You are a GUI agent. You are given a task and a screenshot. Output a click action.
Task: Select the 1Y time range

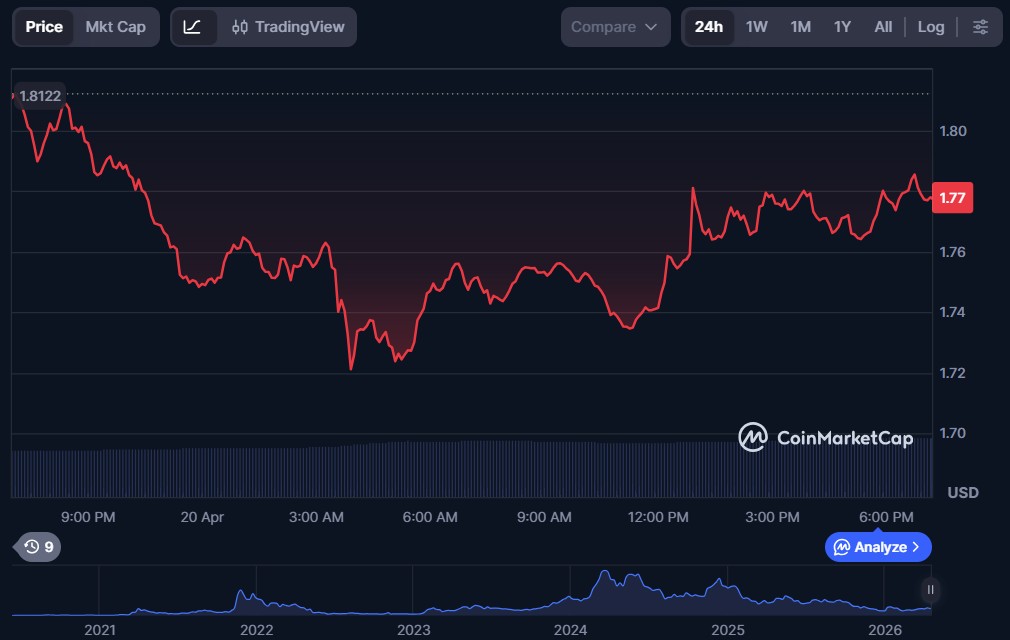(842, 27)
